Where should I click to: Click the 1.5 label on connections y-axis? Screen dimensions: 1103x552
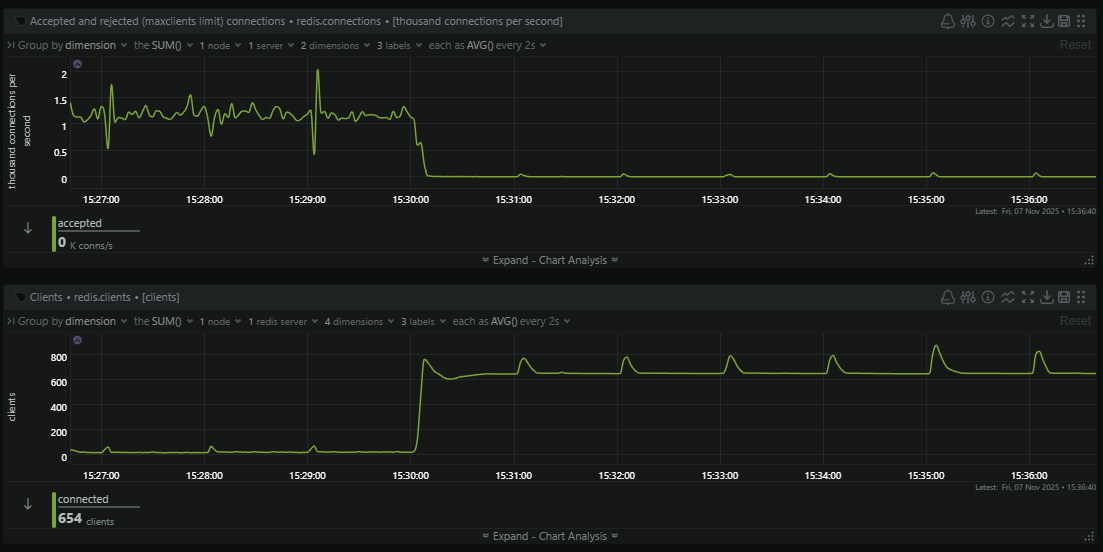coord(59,100)
